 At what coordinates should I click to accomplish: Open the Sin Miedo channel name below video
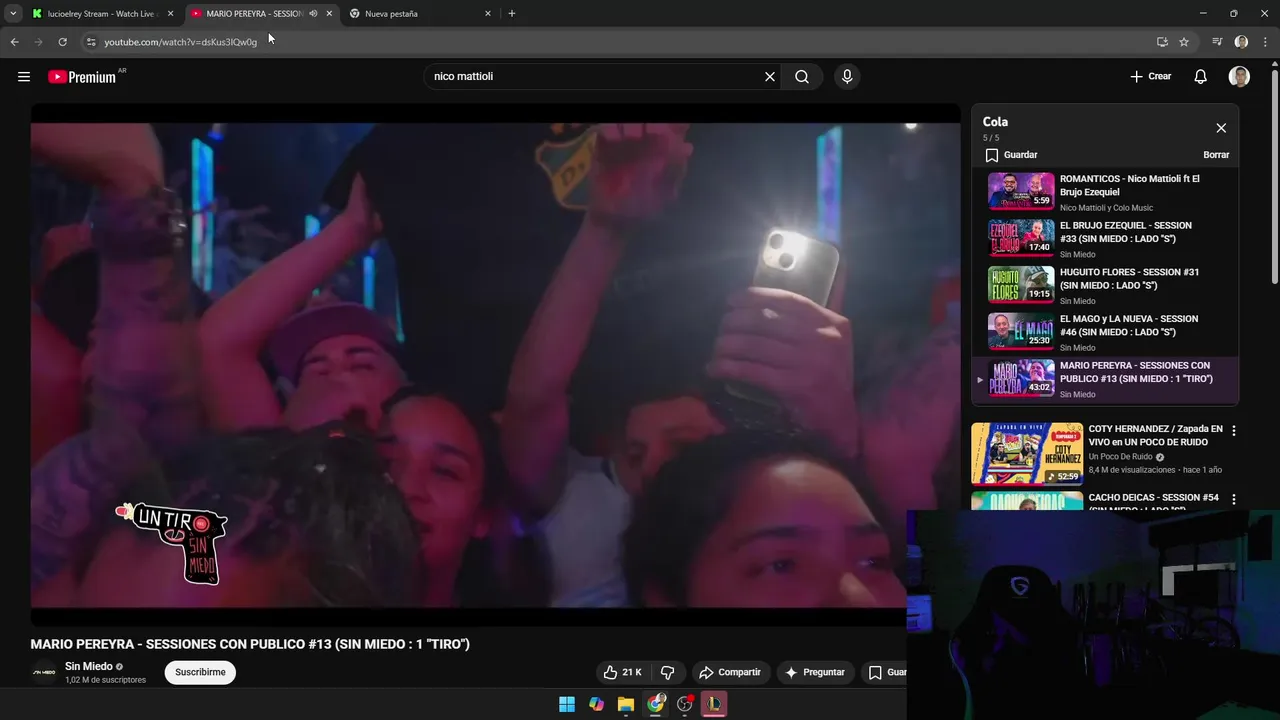[89, 666]
